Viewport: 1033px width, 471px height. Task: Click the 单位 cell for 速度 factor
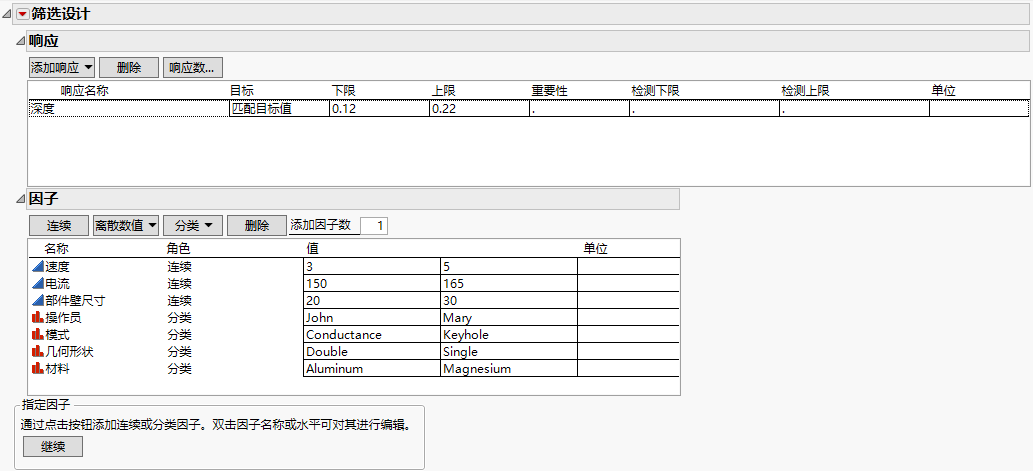click(x=628, y=267)
